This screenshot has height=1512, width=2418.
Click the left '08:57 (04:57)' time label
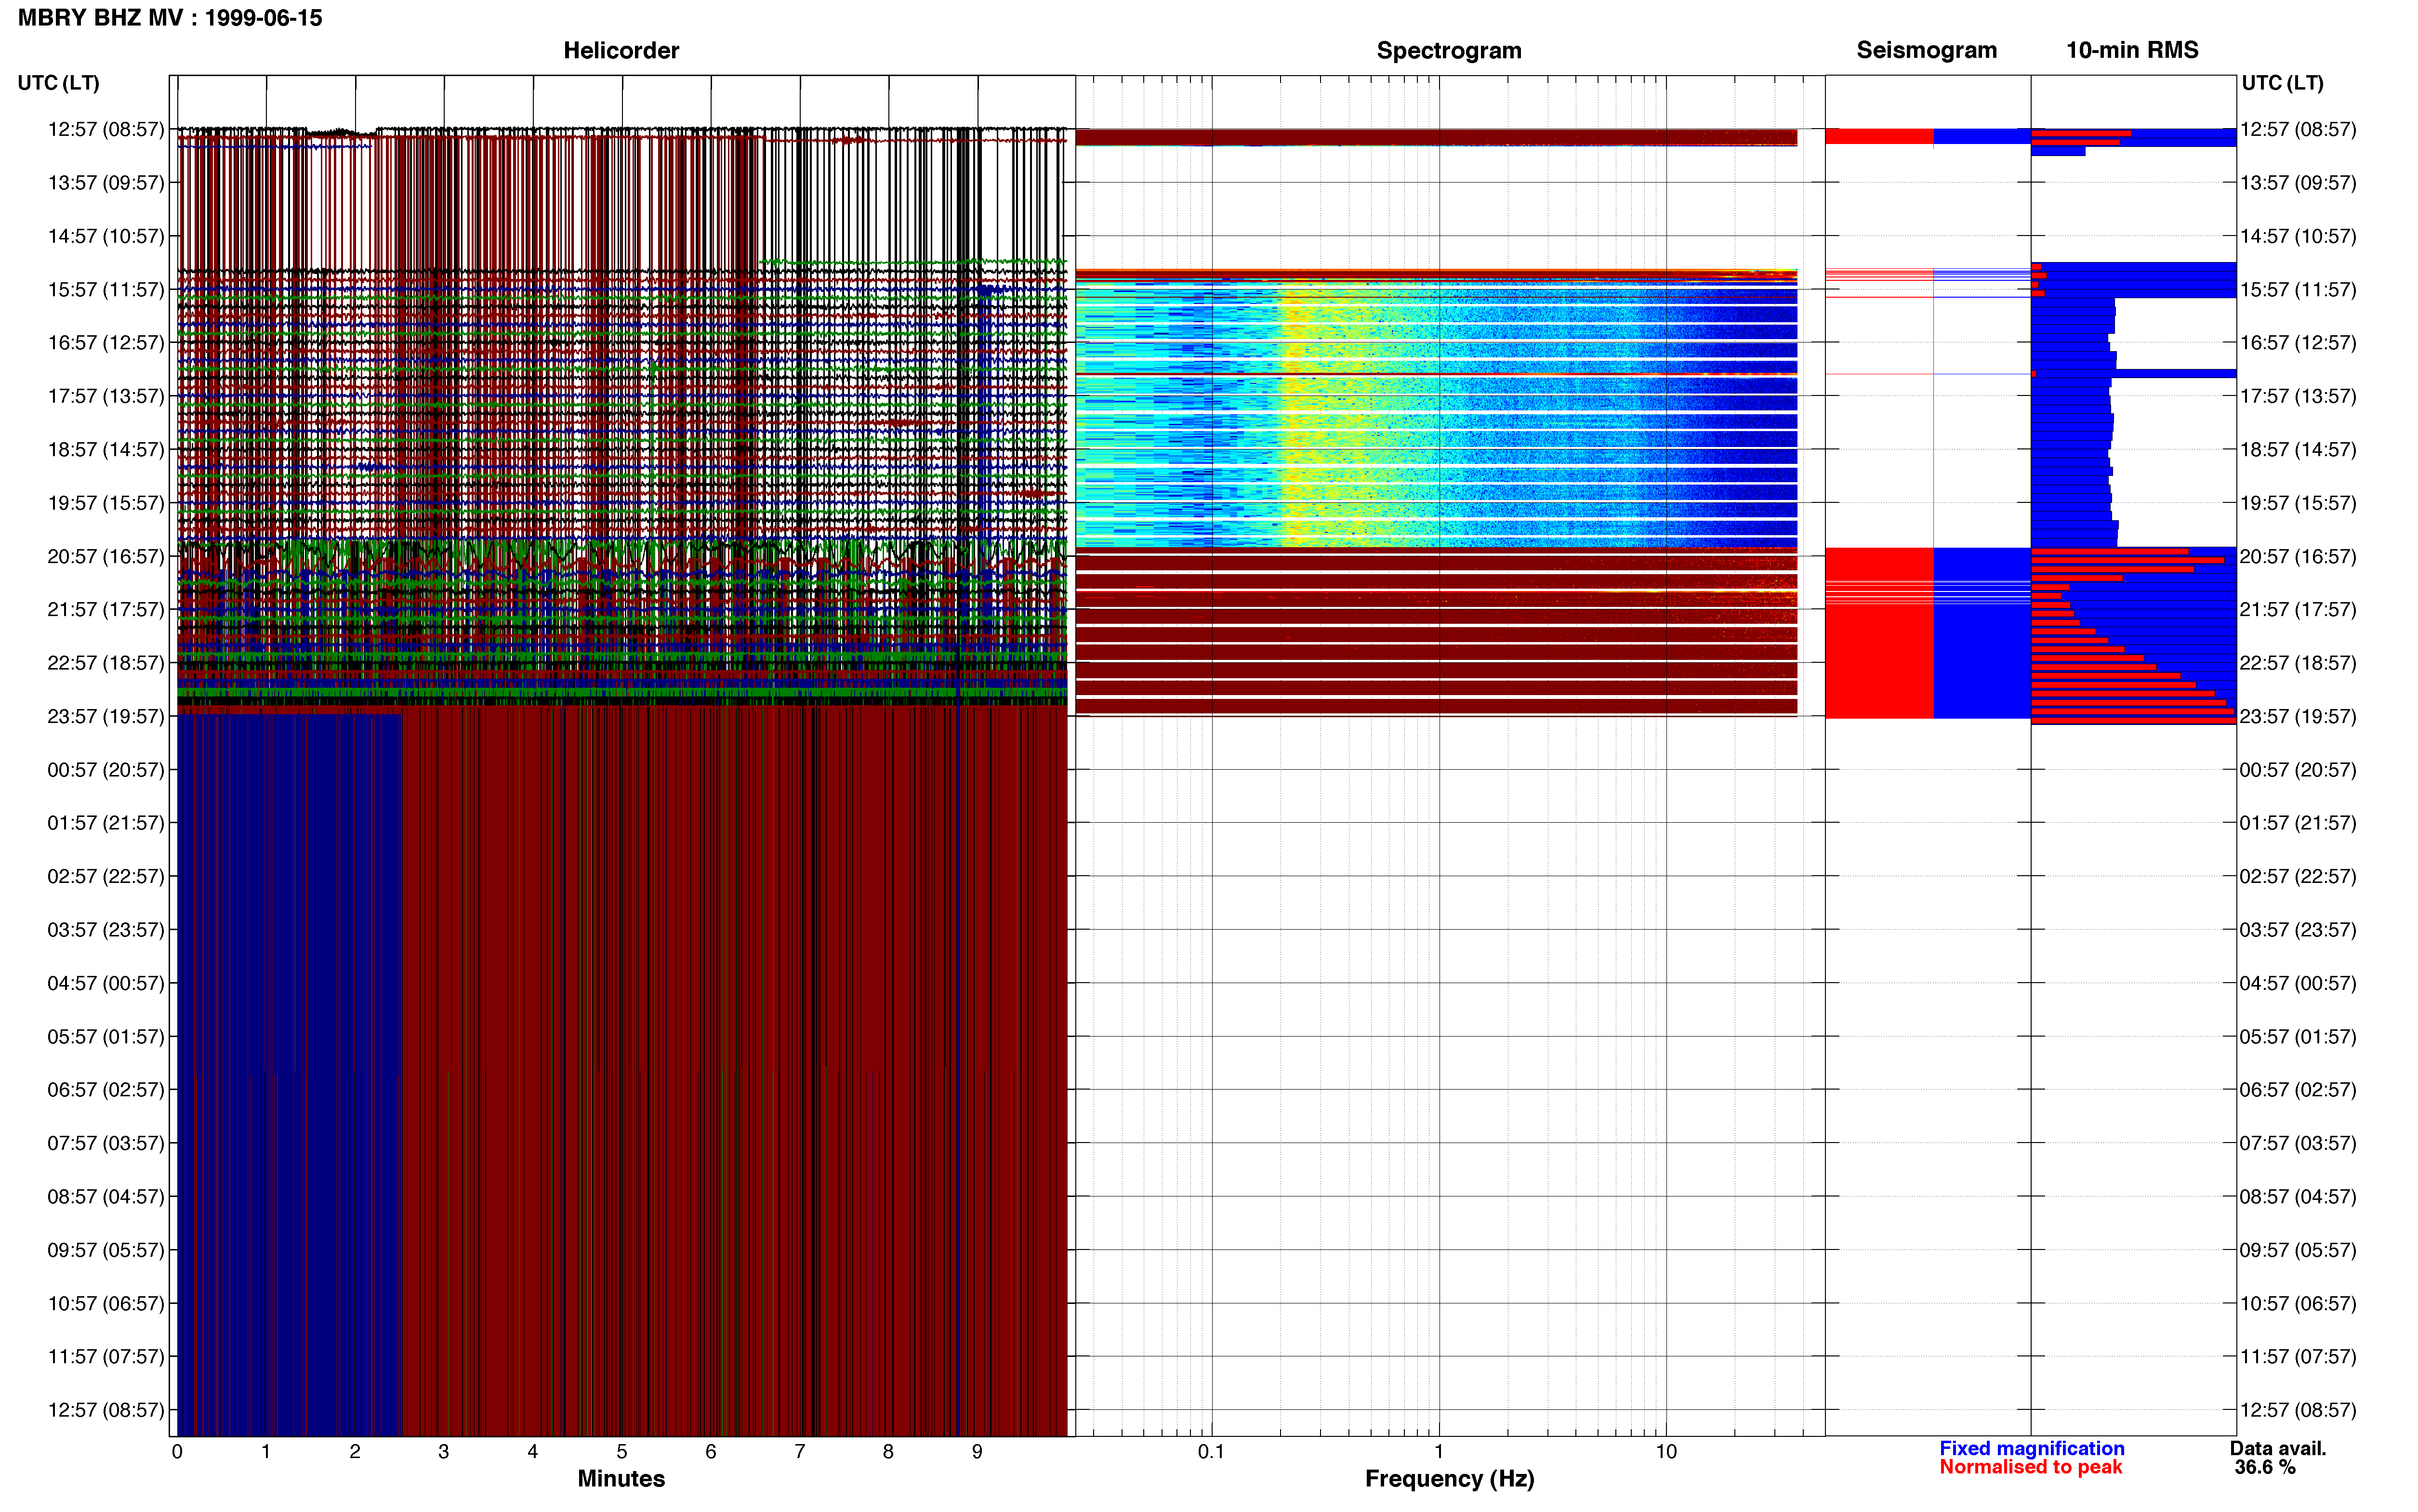(106, 1196)
